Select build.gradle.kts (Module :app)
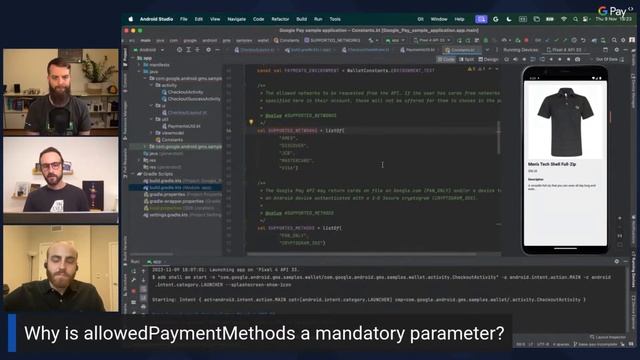Screen dimensions: 640x360 pyautogui.click(x=176, y=188)
